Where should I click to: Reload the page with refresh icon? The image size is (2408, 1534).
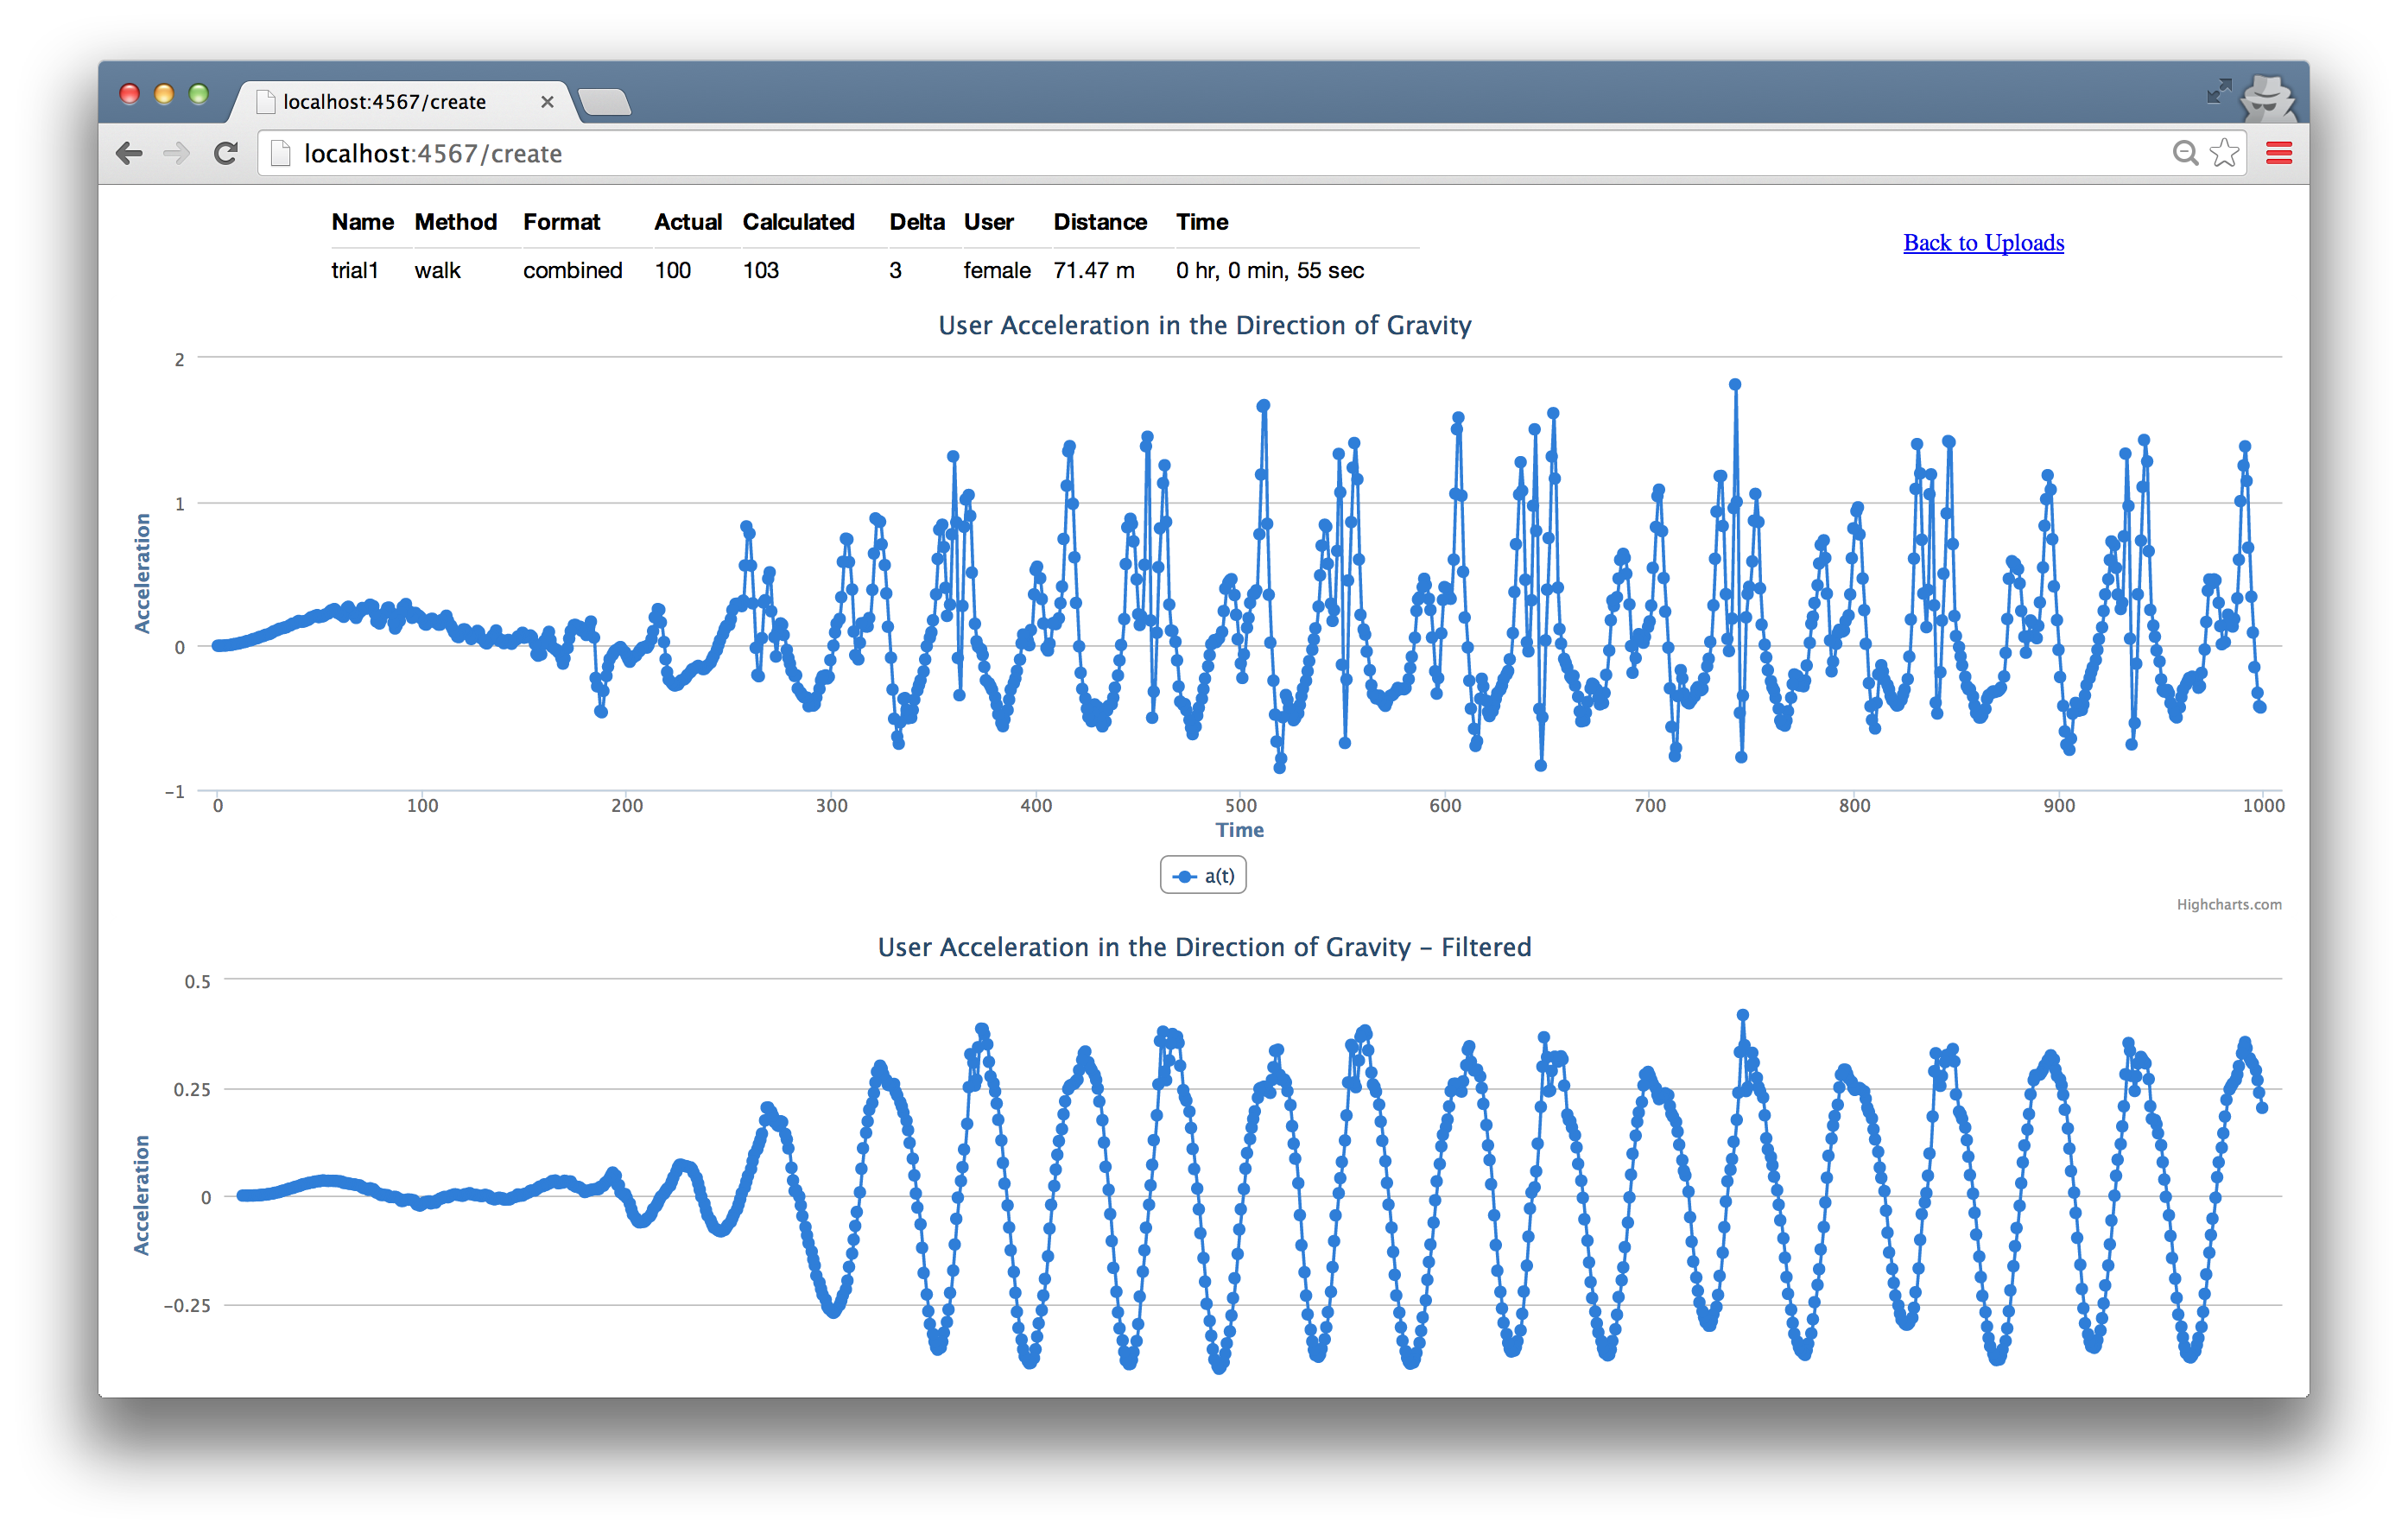226,153
